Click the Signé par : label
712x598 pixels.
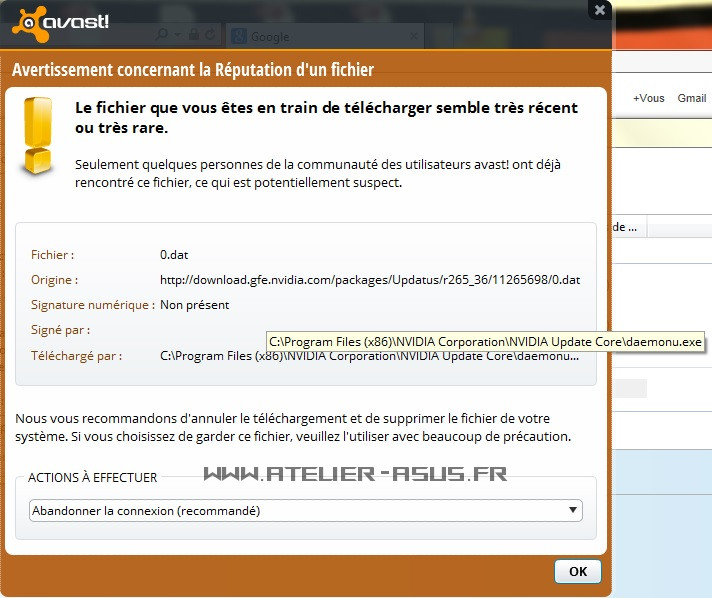click(60, 330)
